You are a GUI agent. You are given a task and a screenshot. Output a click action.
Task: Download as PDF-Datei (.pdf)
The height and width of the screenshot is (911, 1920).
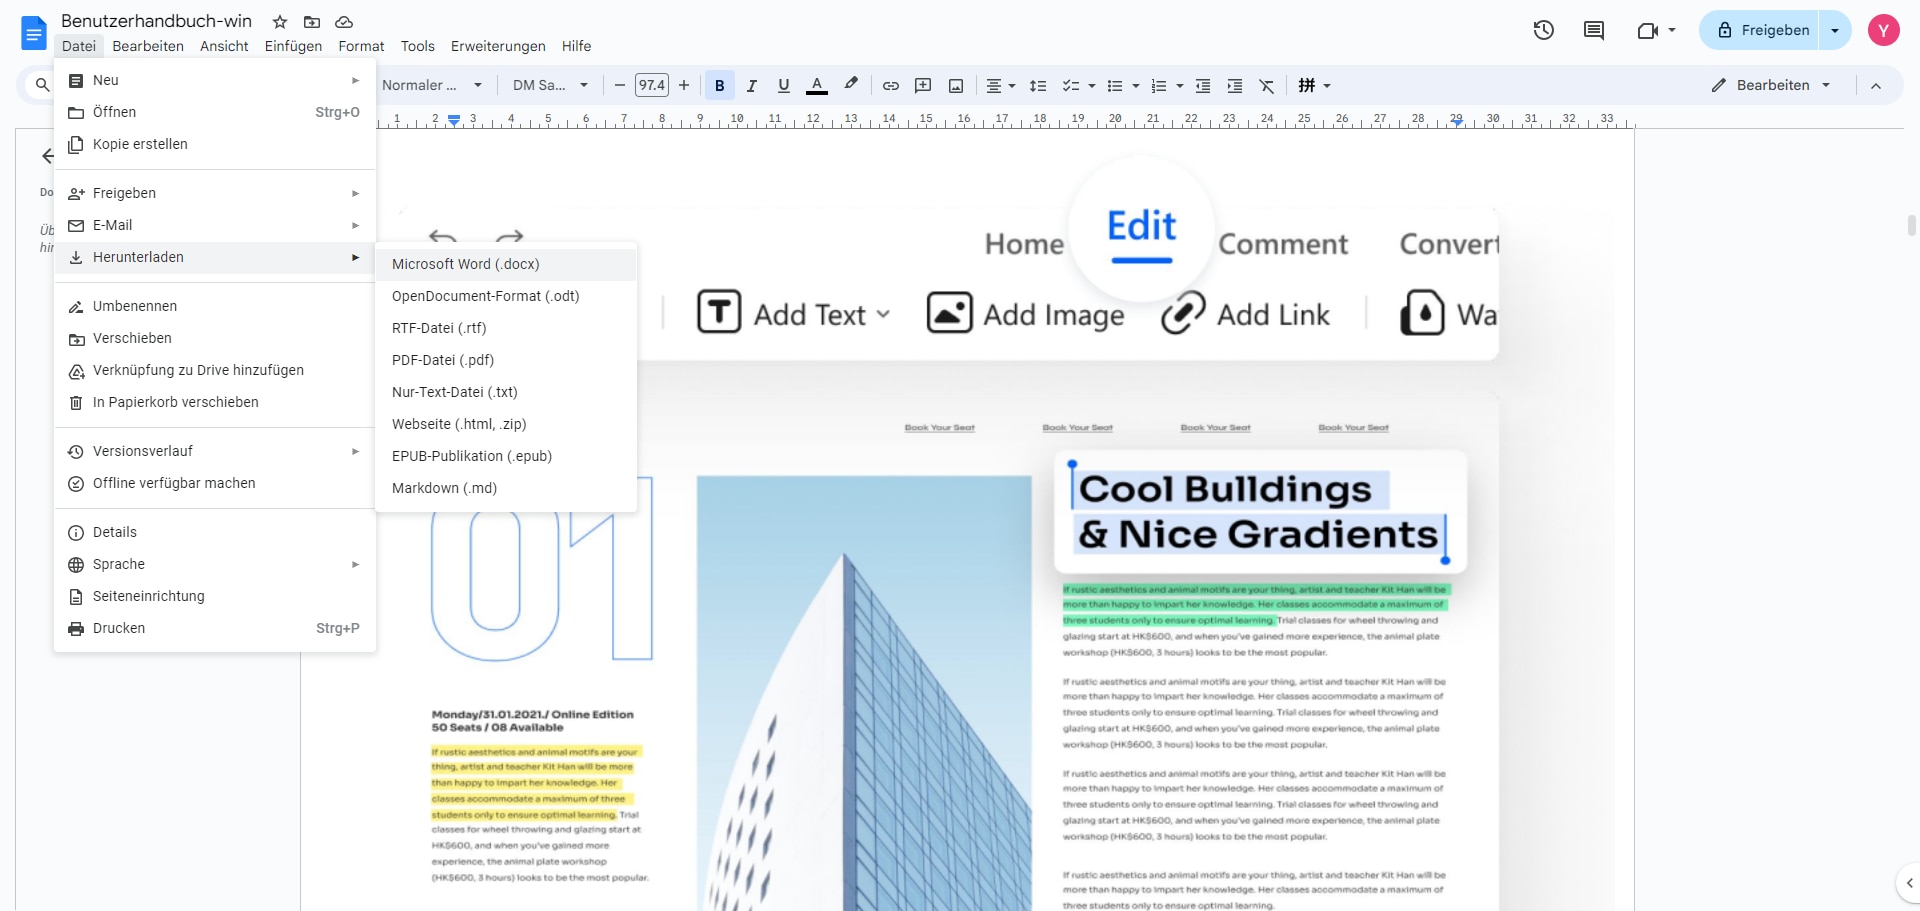(506, 360)
